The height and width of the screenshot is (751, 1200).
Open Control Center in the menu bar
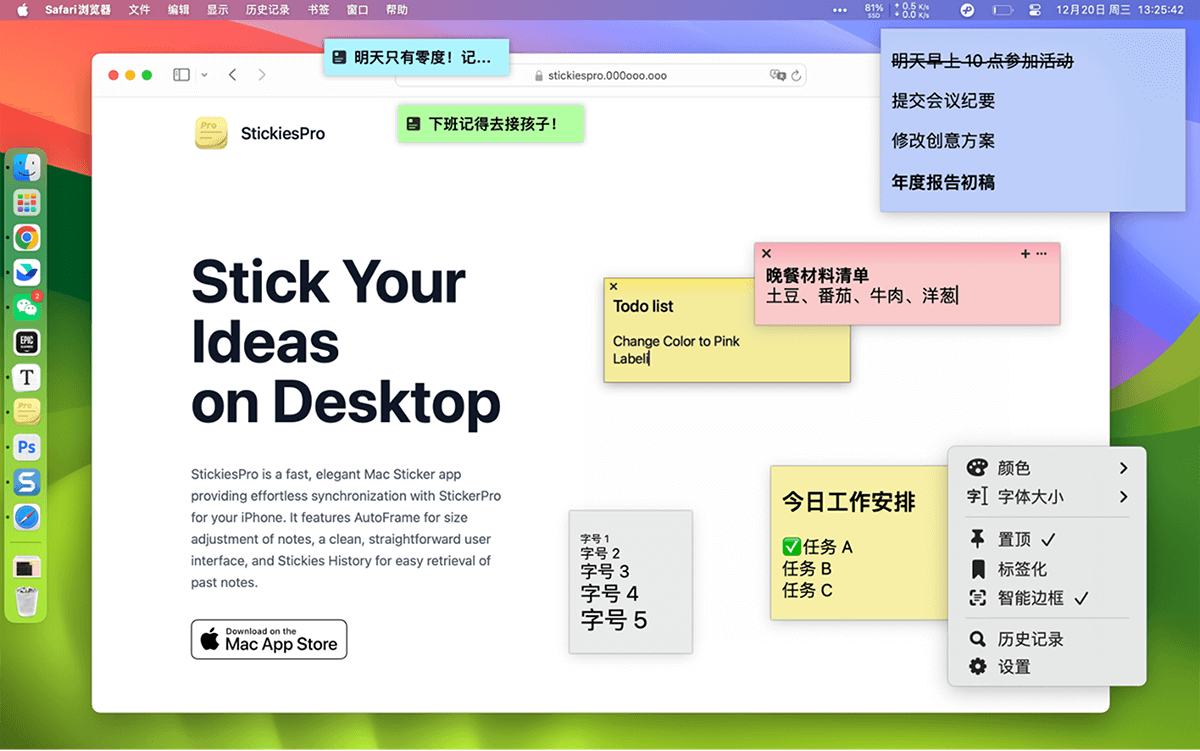[x=1034, y=10]
